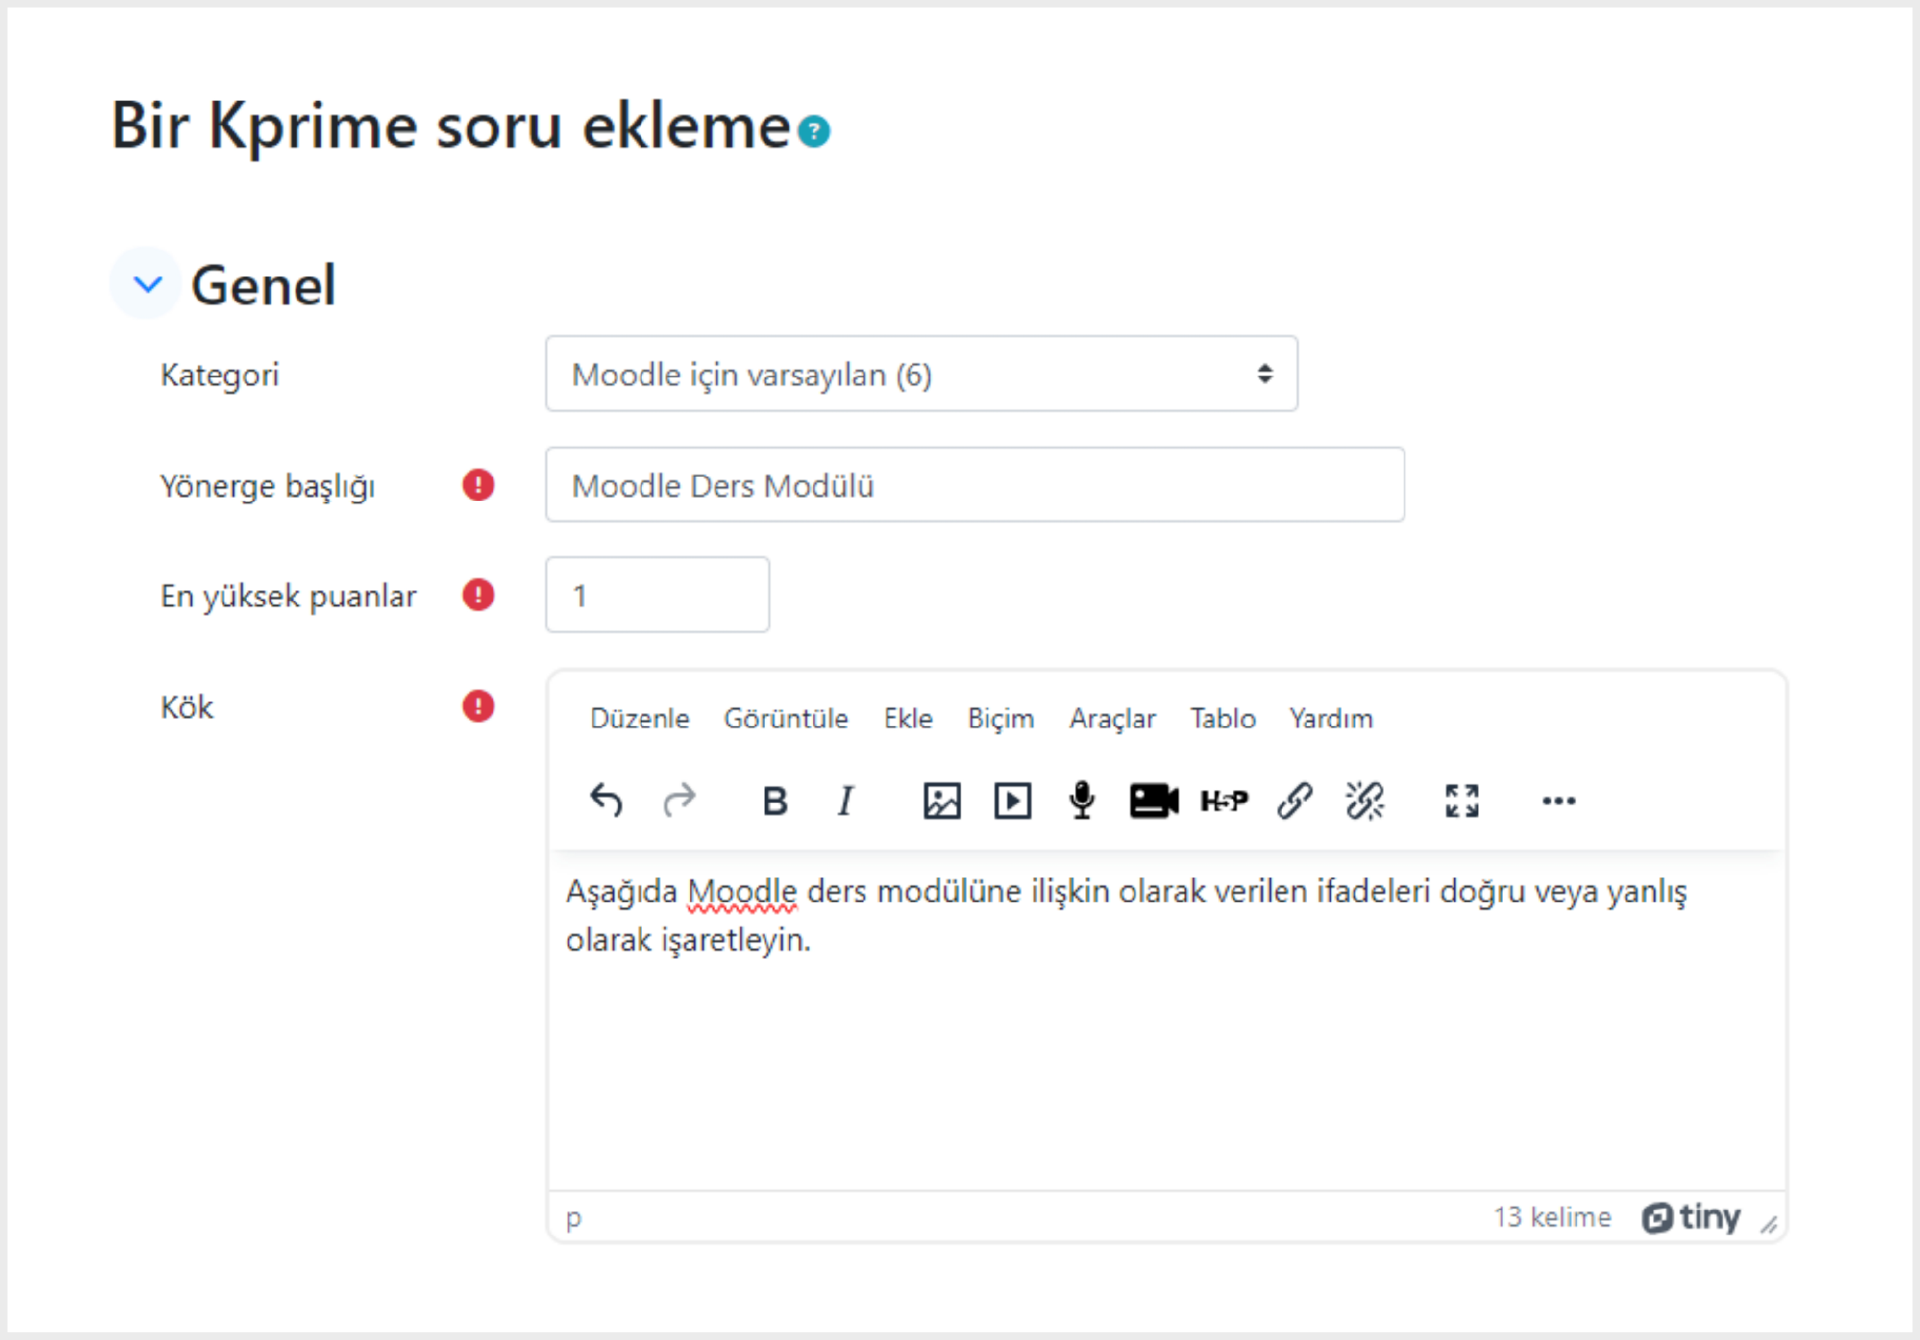Click the editor resize handle
Screen dimensions: 1920x1340
click(1769, 1223)
